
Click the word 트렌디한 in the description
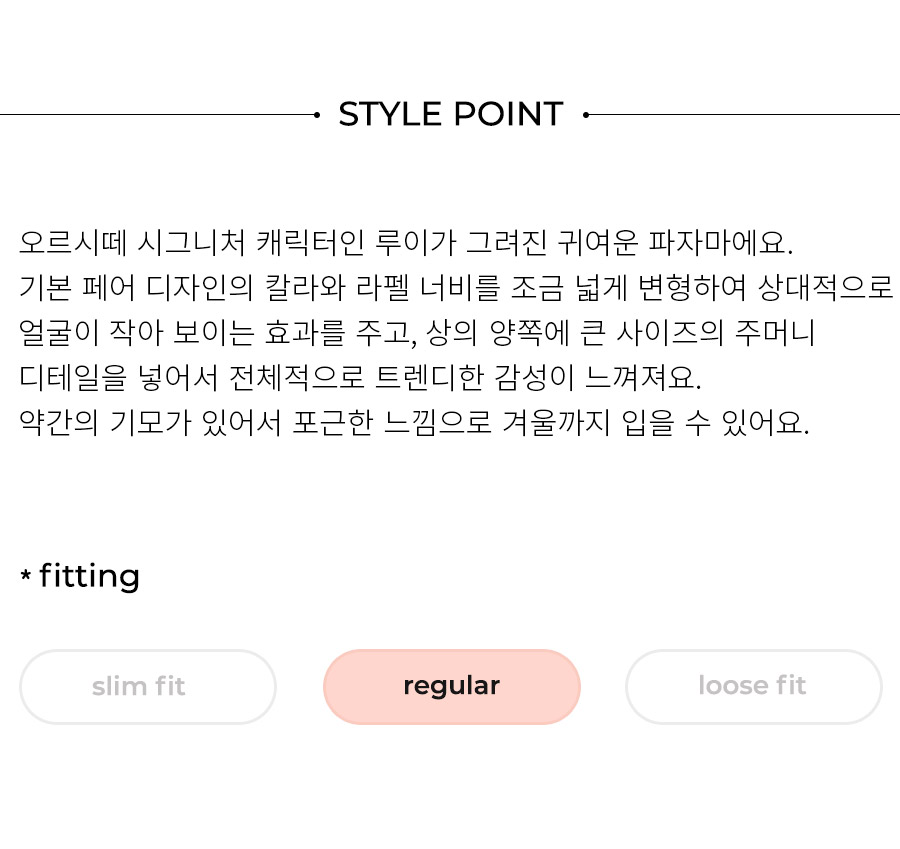point(429,378)
